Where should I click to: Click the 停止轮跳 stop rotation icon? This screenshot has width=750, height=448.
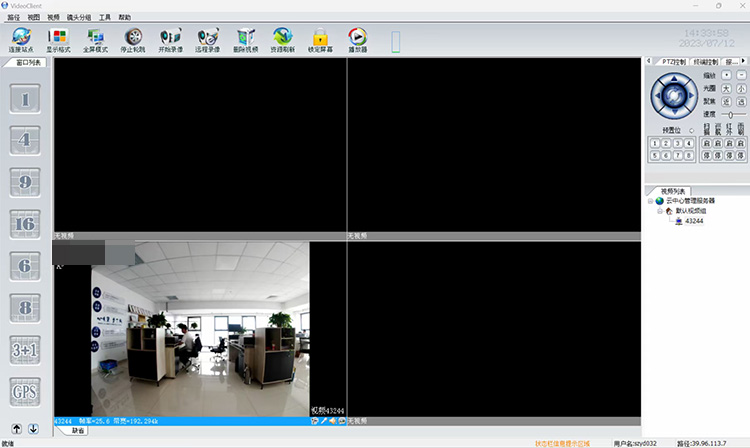133,38
